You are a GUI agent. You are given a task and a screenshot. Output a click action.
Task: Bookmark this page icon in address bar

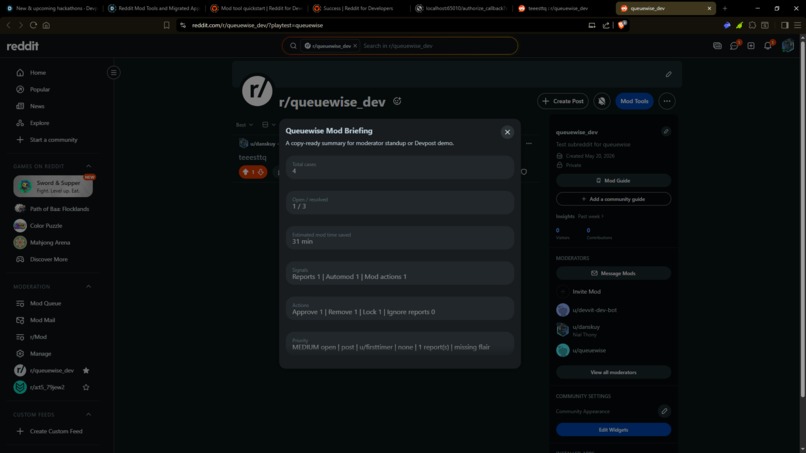(167, 25)
